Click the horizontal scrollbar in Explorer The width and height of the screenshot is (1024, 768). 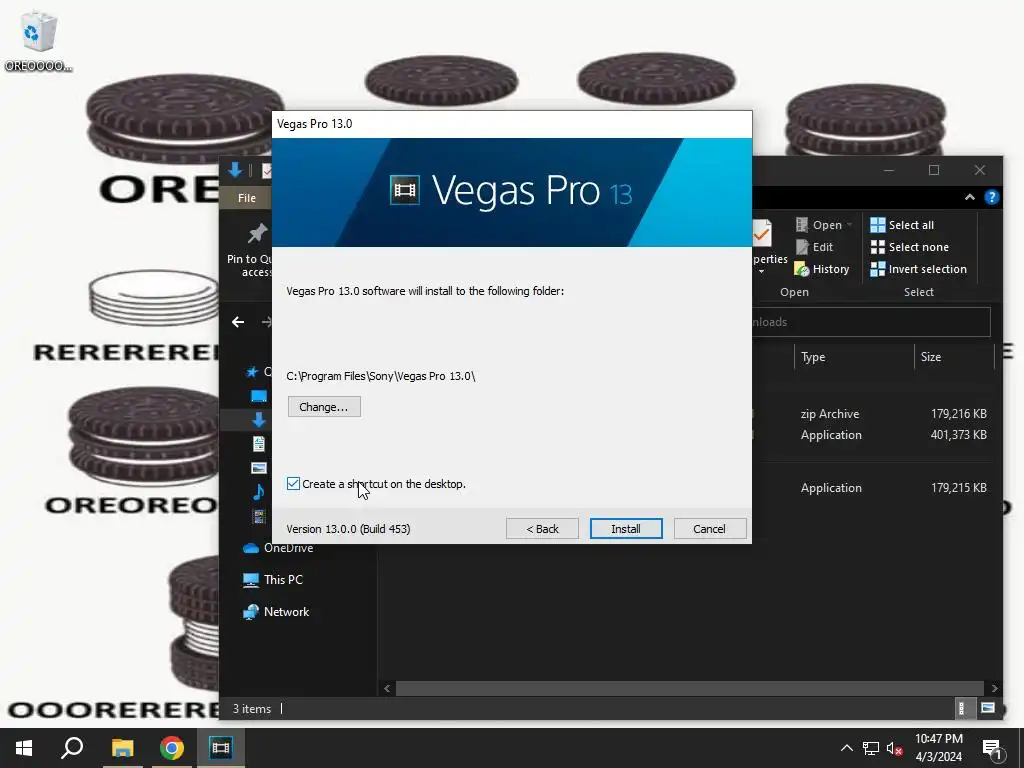[x=689, y=688]
